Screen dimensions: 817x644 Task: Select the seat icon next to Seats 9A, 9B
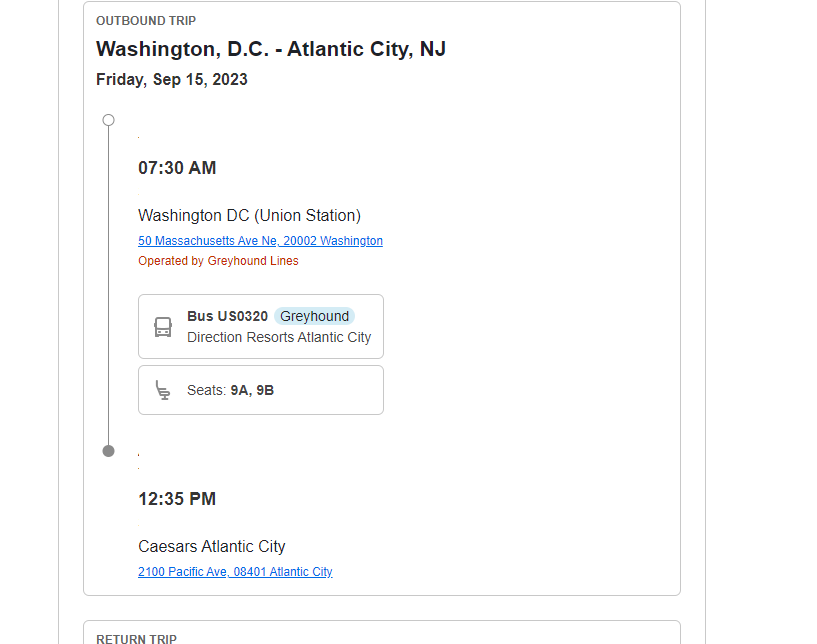point(162,389)
